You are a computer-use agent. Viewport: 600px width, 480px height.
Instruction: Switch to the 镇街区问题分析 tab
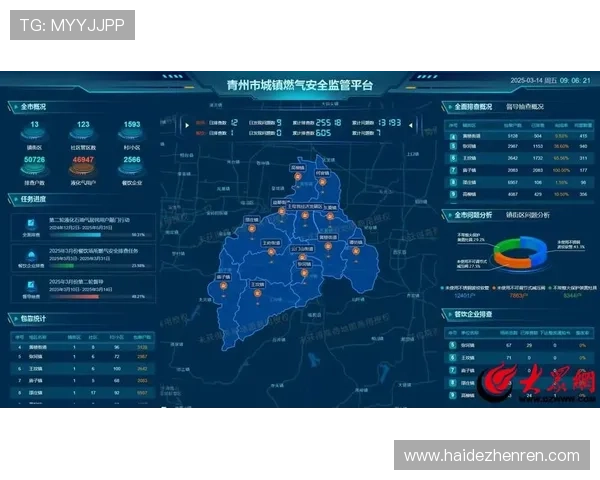tap(528, 215)
